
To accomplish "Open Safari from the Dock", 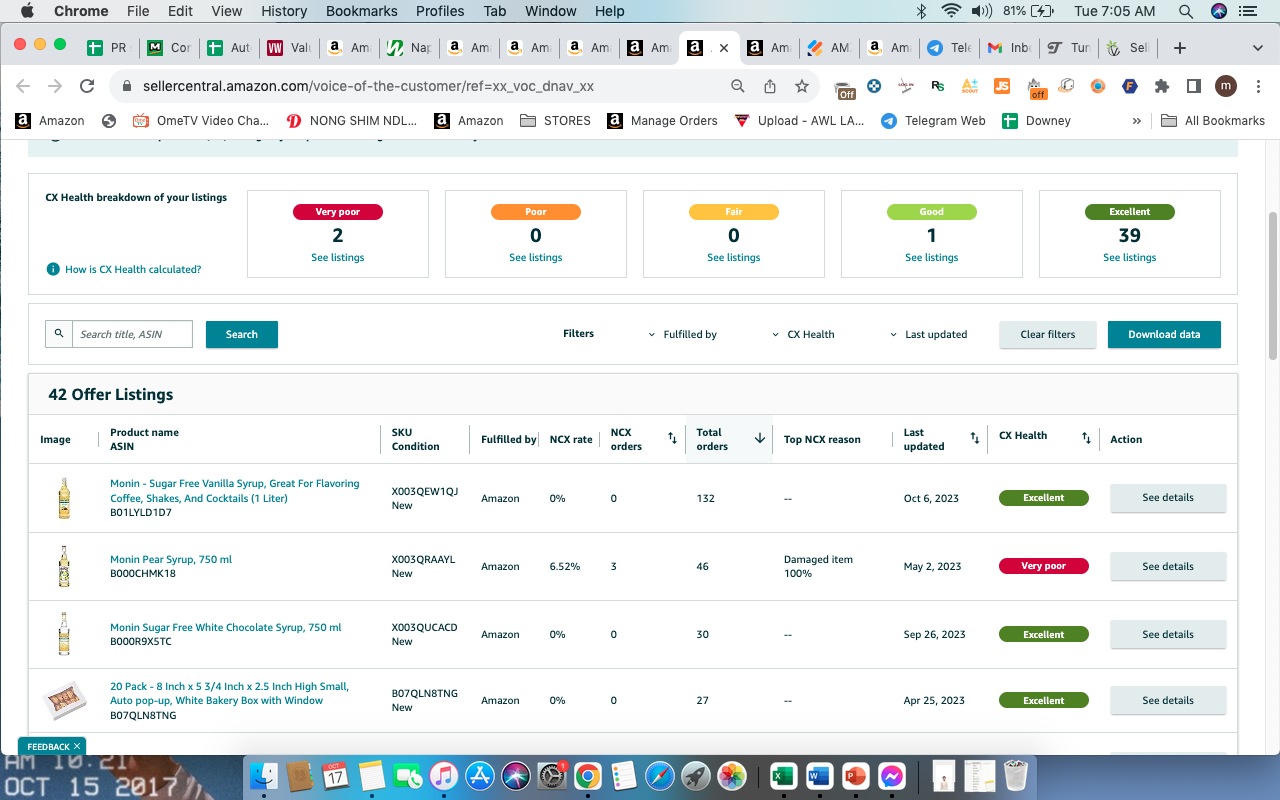I will click(x=660, y=775).
